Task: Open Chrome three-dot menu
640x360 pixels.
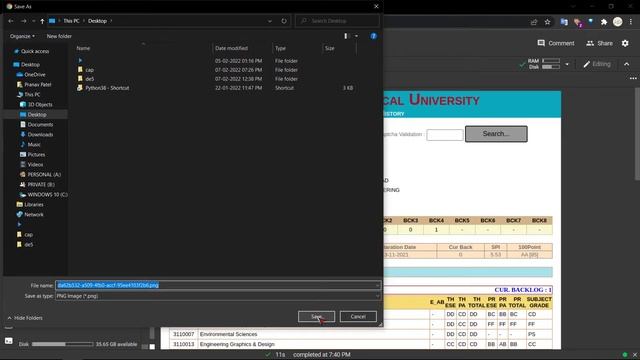Action: (x=631, y=22)
